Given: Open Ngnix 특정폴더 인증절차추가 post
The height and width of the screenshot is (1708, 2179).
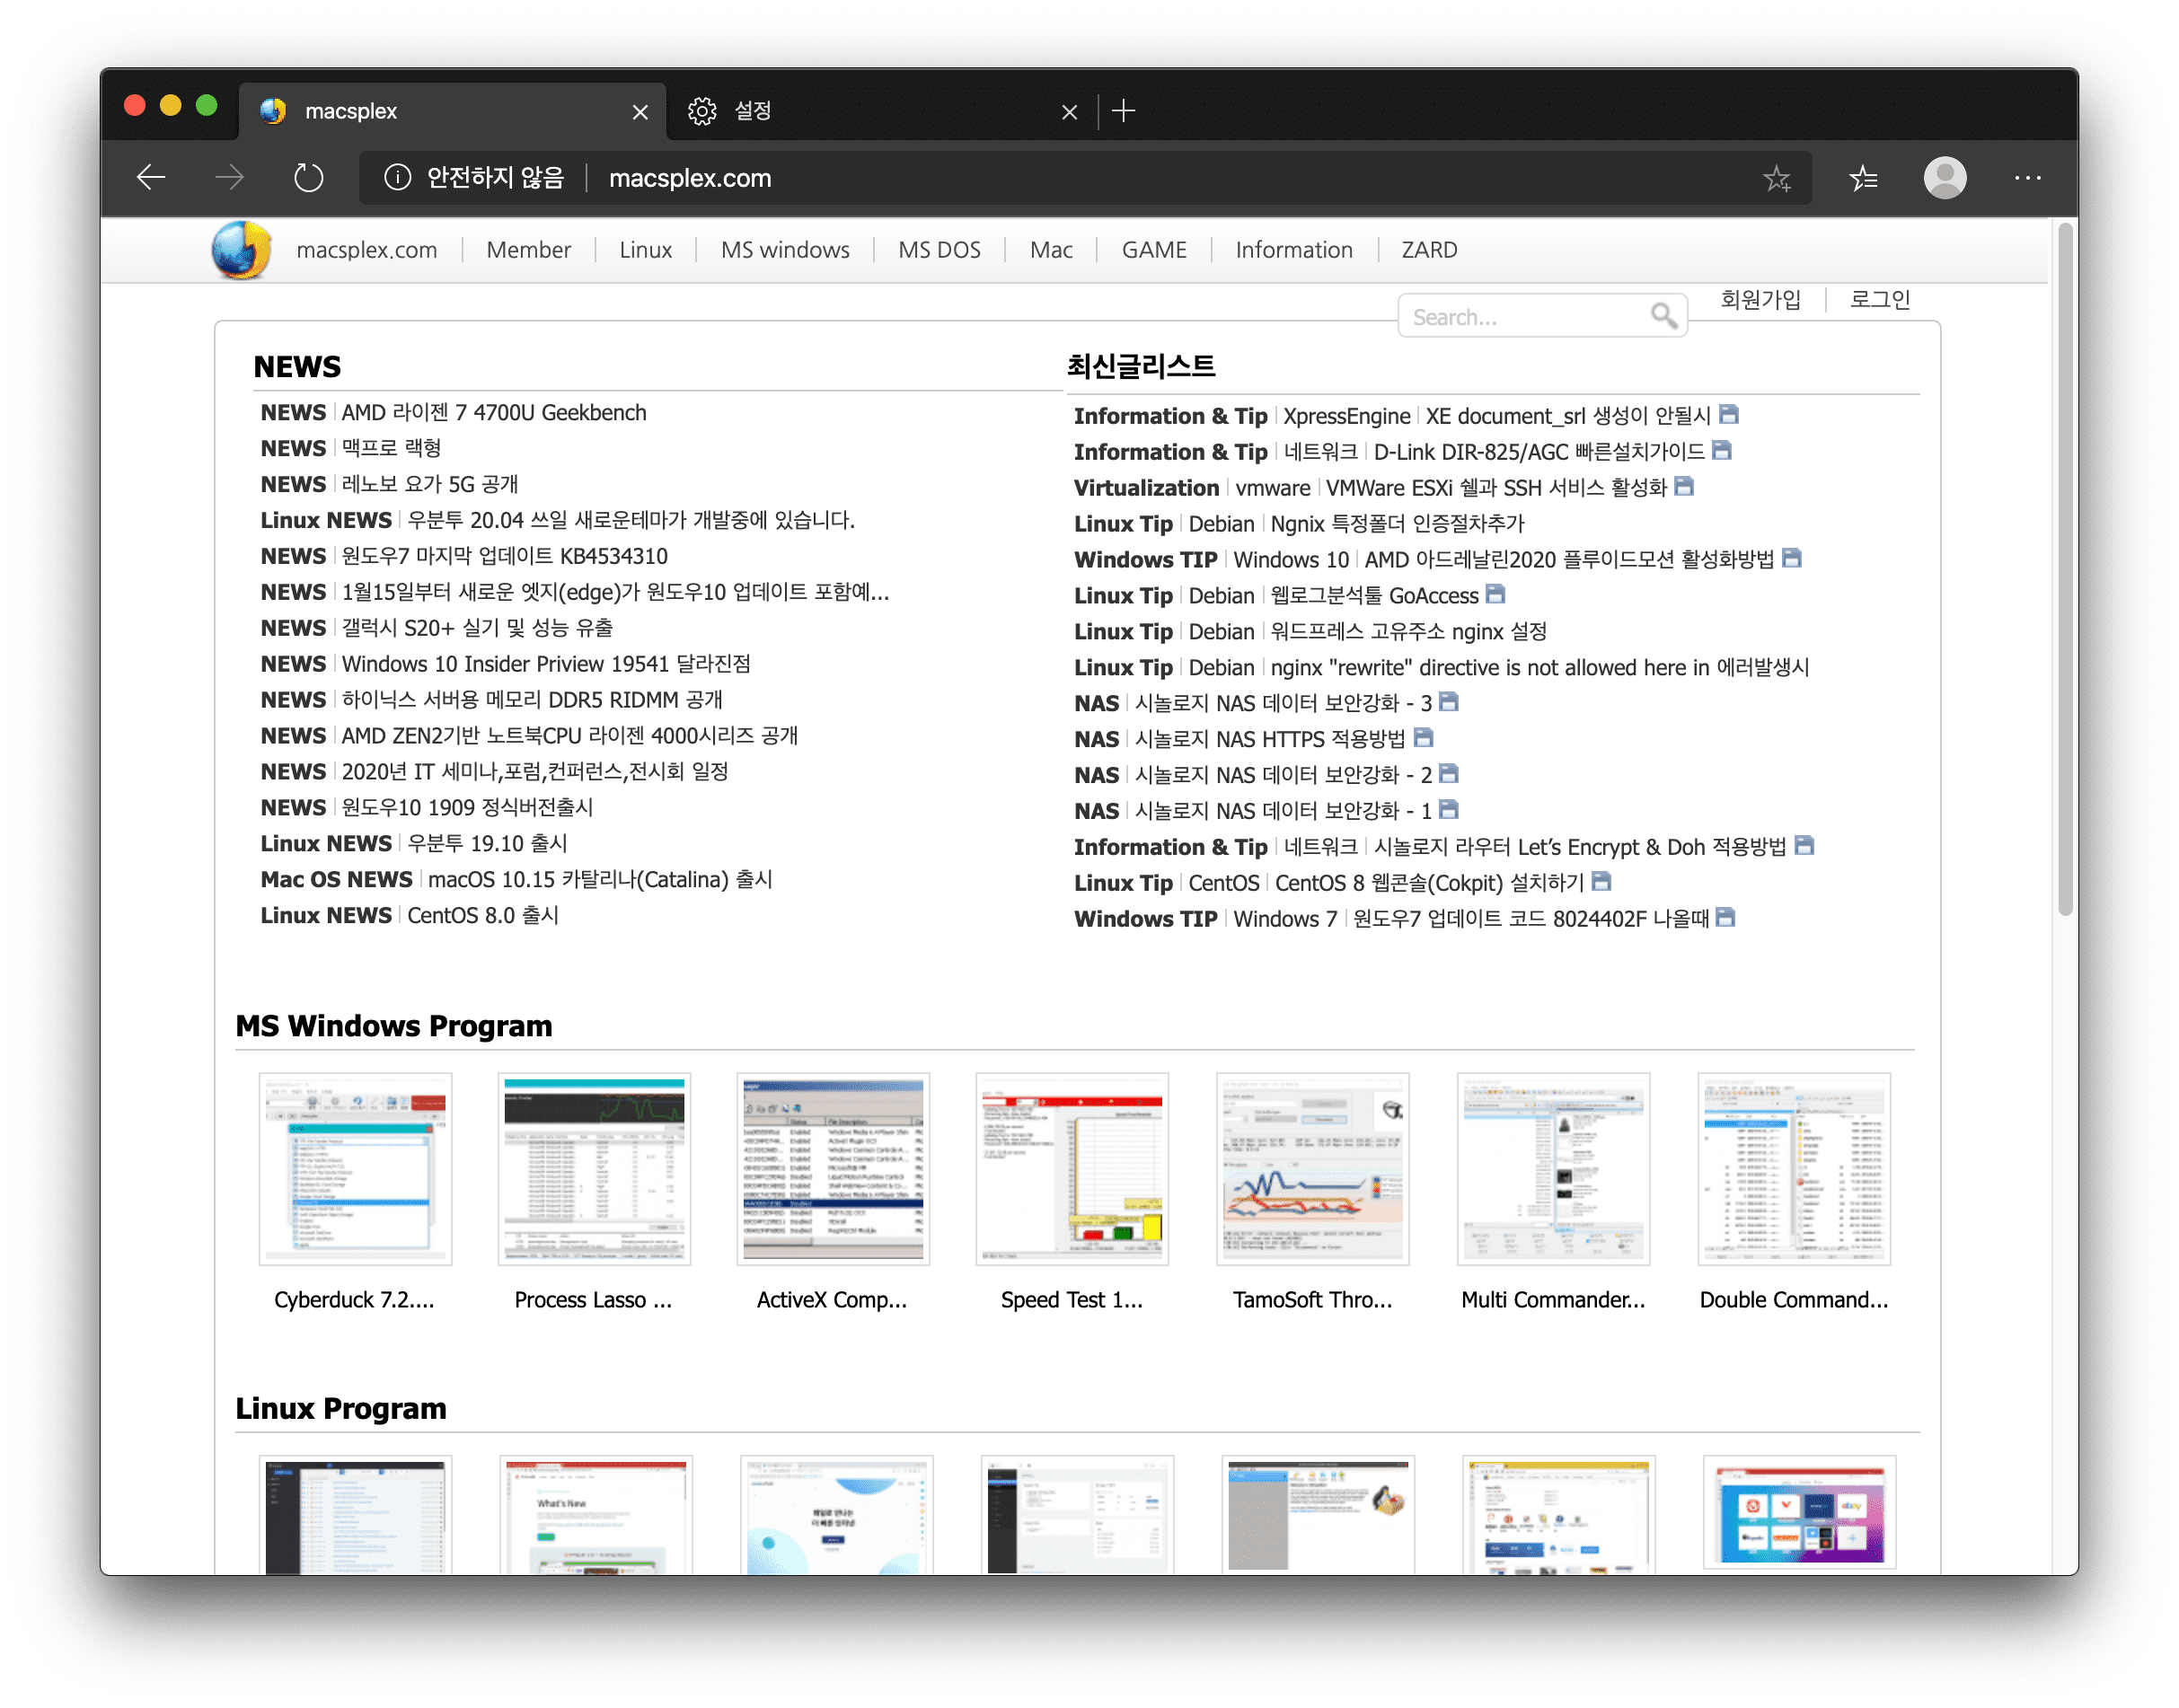Looking at the screenshot, I should pos(1397,524).
